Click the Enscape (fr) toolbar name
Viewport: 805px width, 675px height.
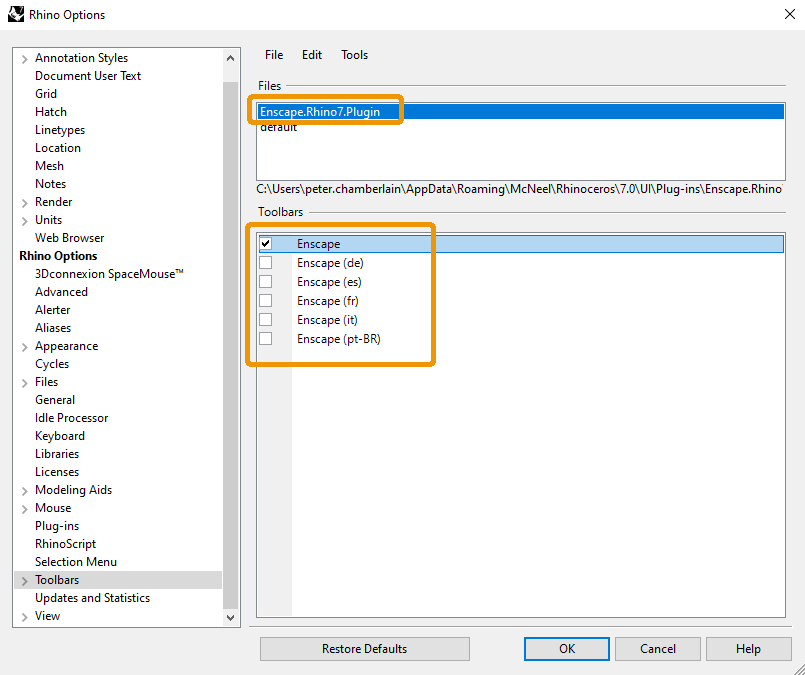point(328,301)
